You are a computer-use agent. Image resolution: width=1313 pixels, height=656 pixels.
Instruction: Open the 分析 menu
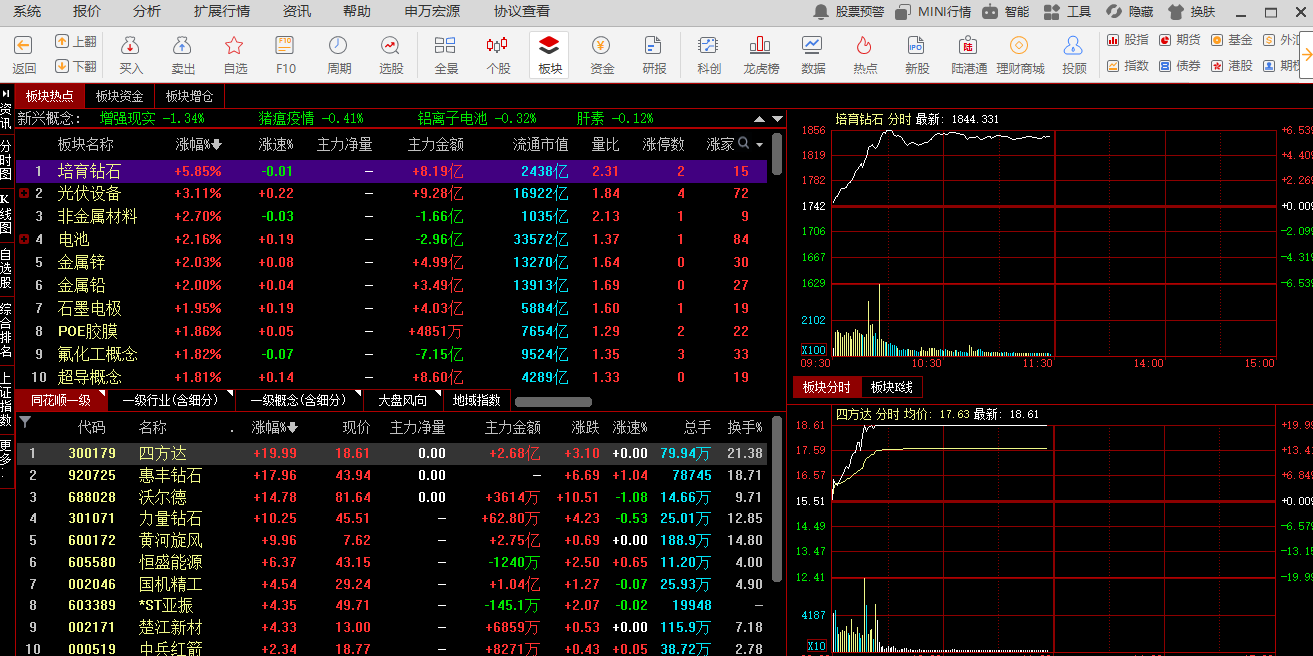coord(146,11)
